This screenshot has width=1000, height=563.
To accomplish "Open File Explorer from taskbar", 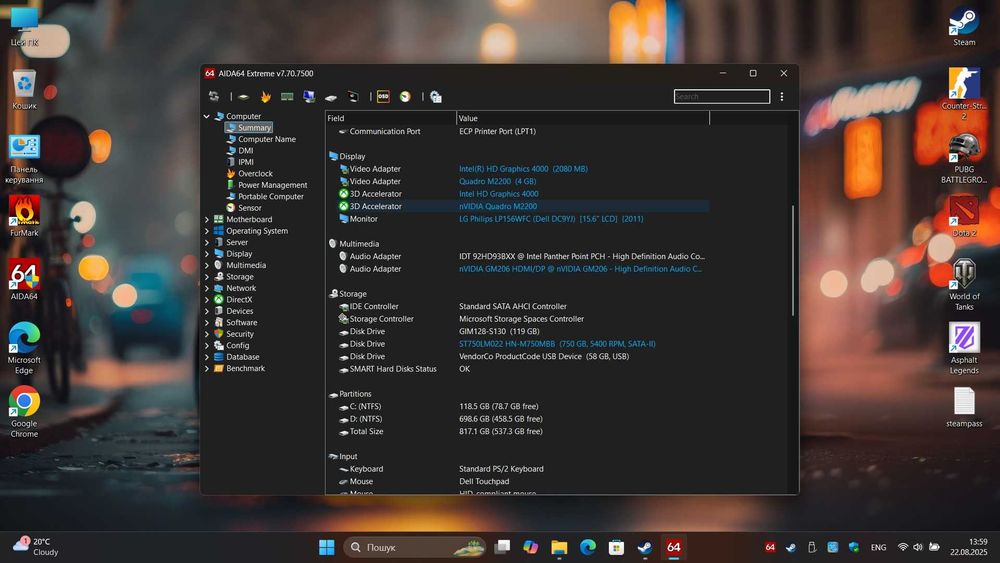I will pos(559,547).
